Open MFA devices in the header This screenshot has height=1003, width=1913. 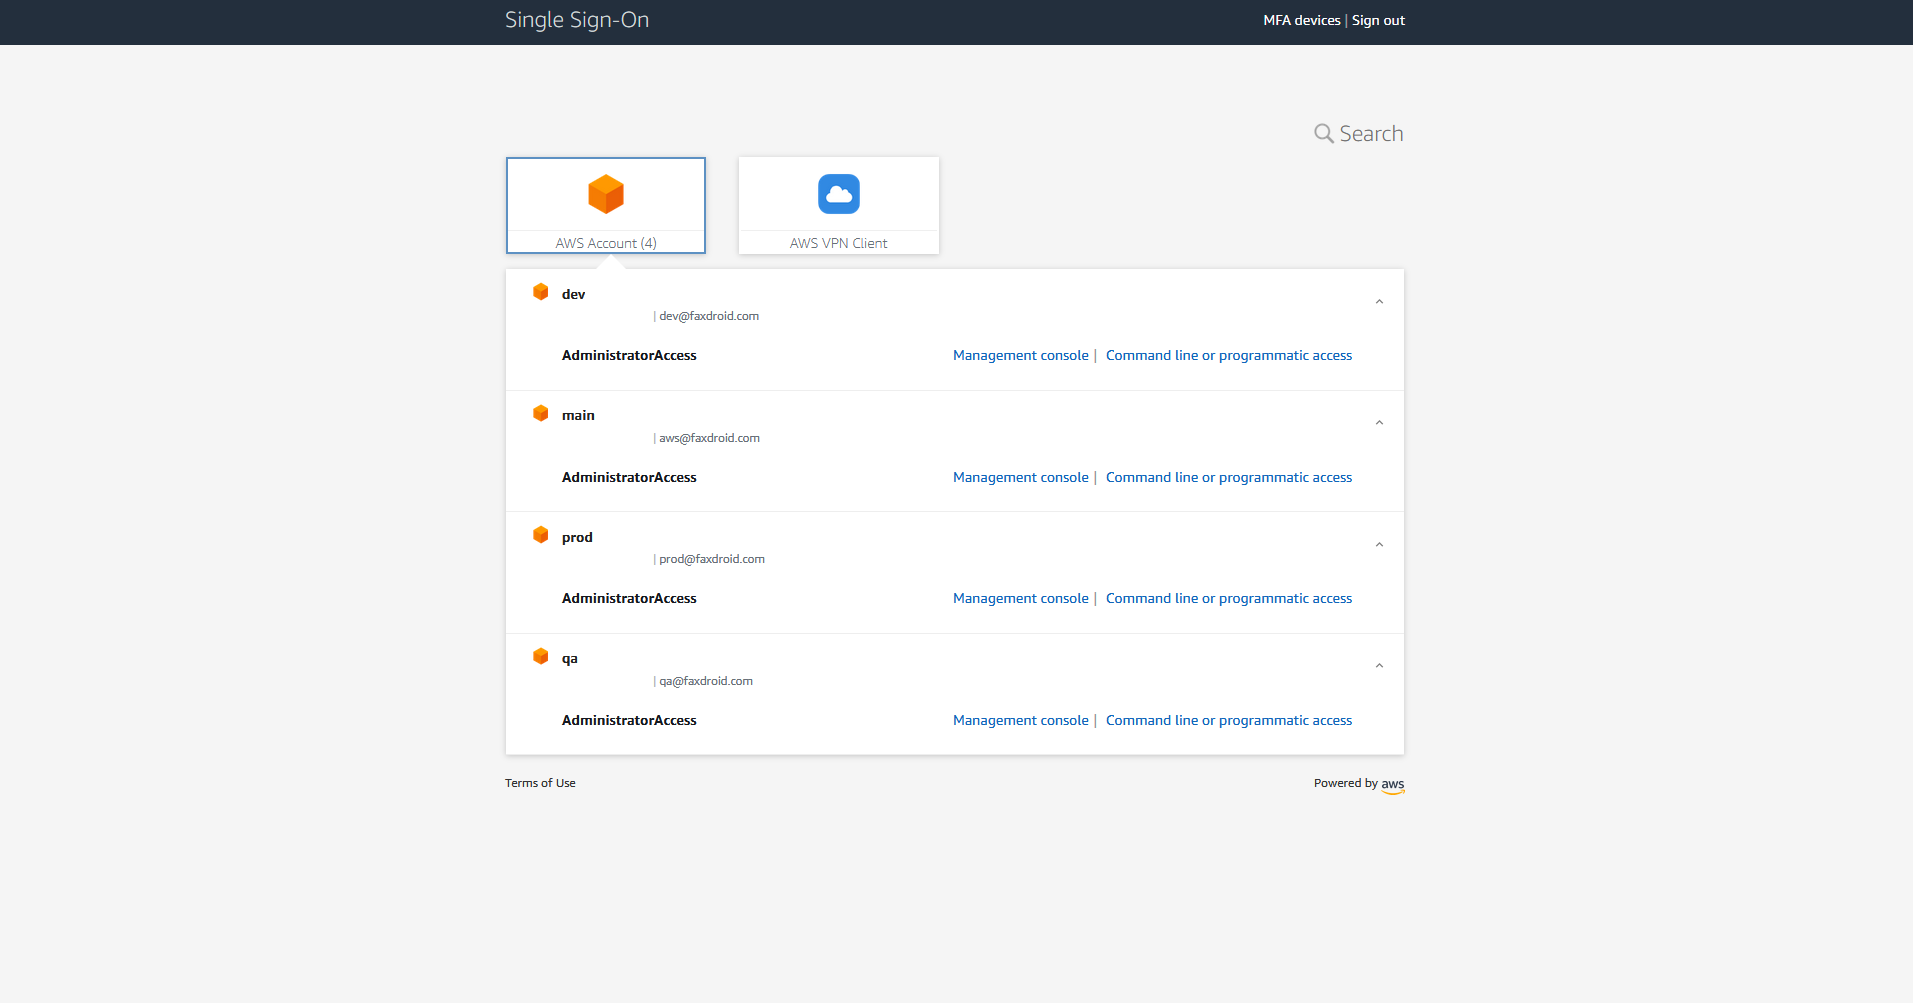(x=1302, y=20)
